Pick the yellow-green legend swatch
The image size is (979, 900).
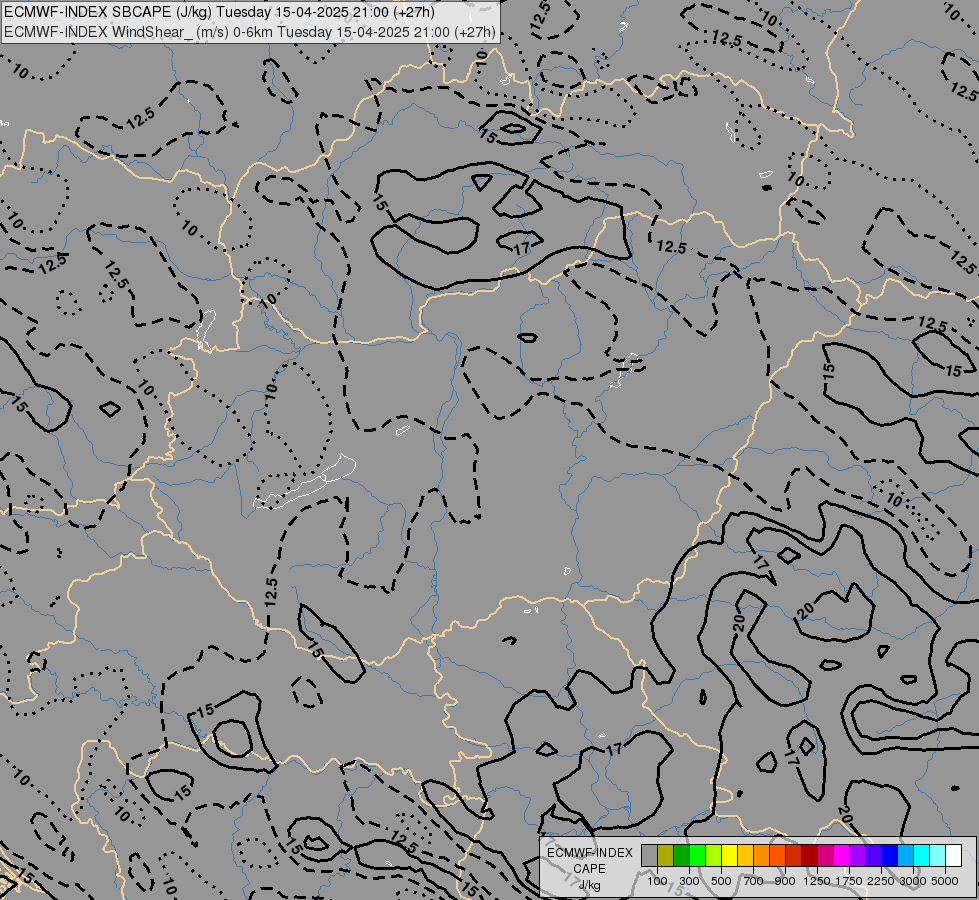(x=714, y=855)
